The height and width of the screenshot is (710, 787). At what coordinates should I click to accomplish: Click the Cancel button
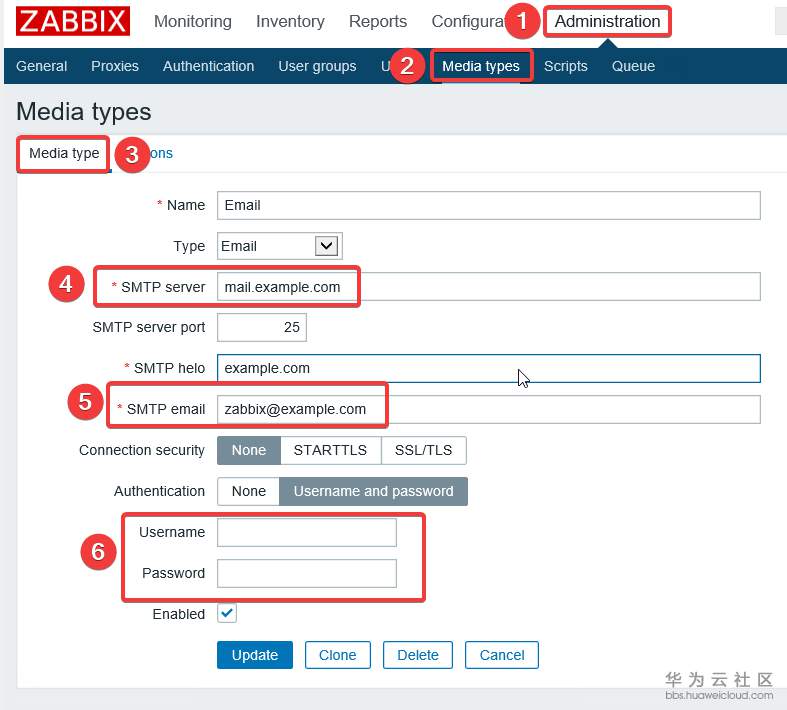tap(502, 655)
